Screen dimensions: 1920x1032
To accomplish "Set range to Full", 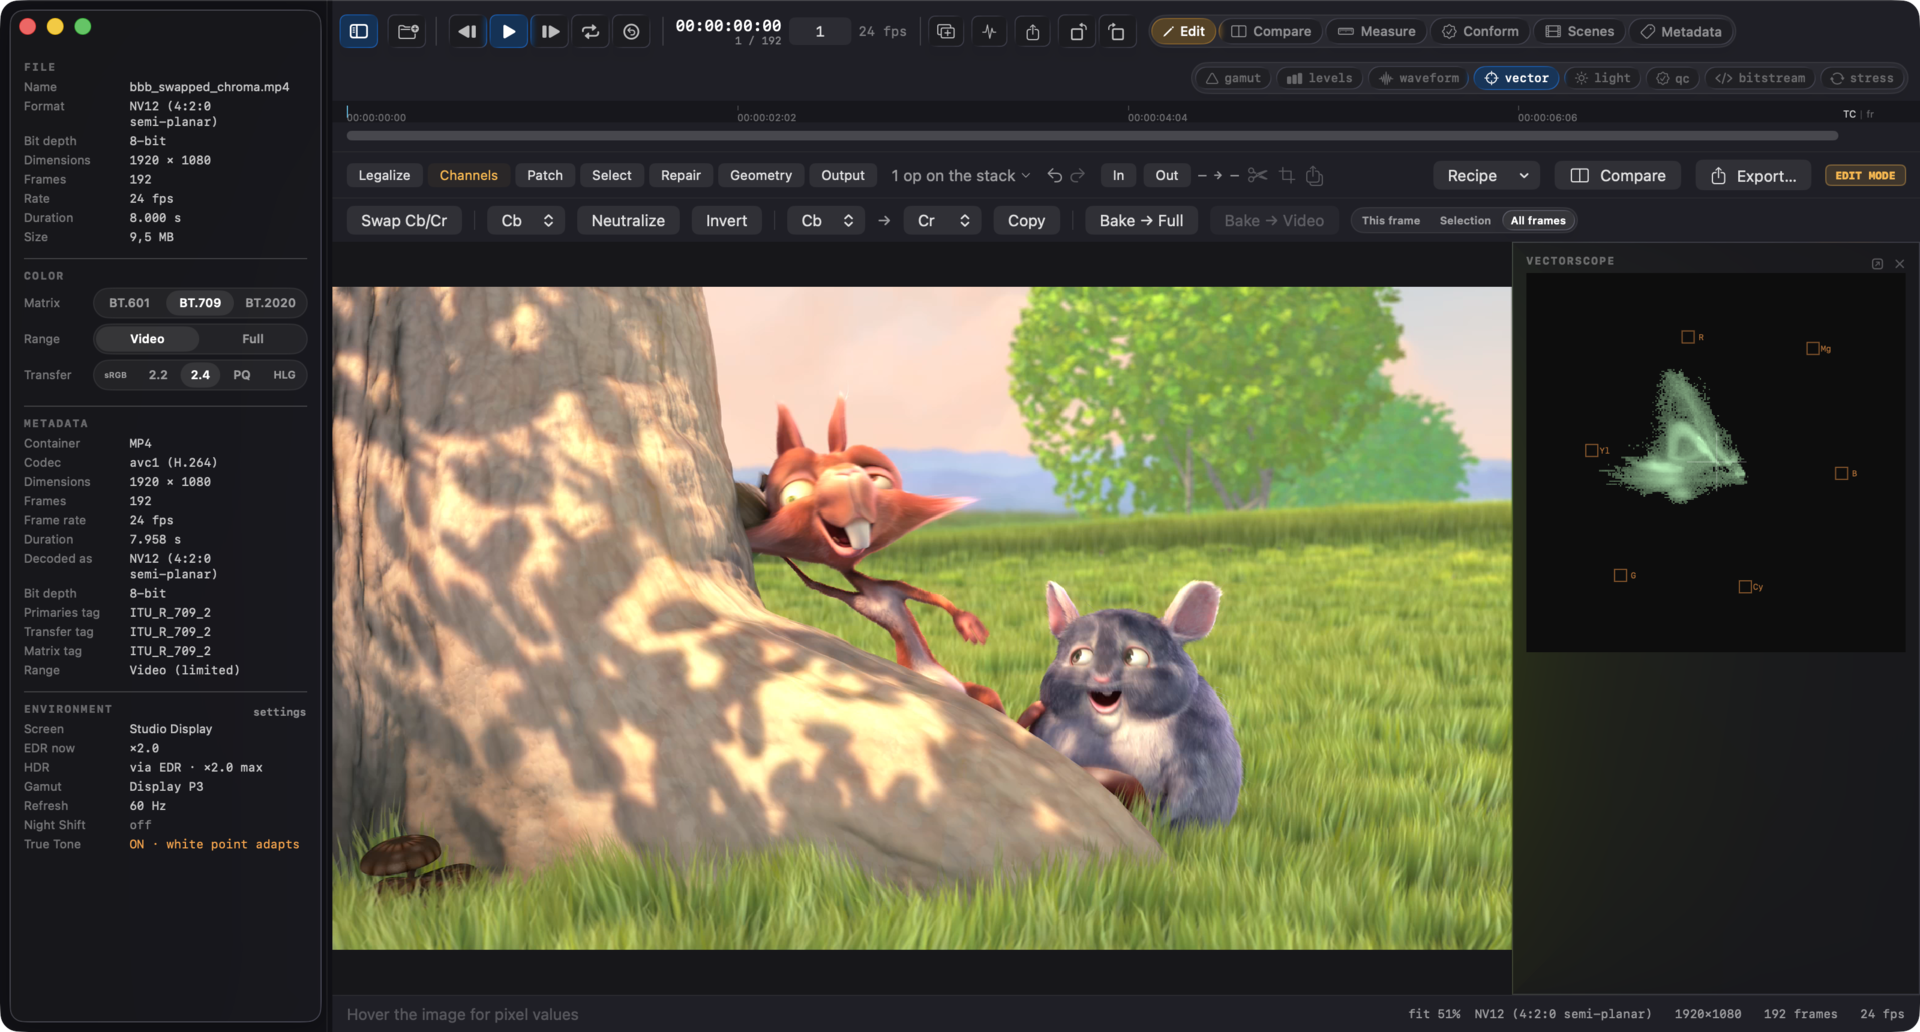I will coord(253,339).
